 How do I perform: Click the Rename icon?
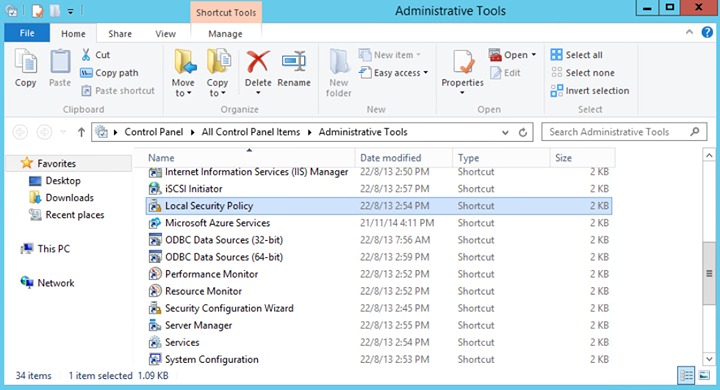[x=294, y=62]
